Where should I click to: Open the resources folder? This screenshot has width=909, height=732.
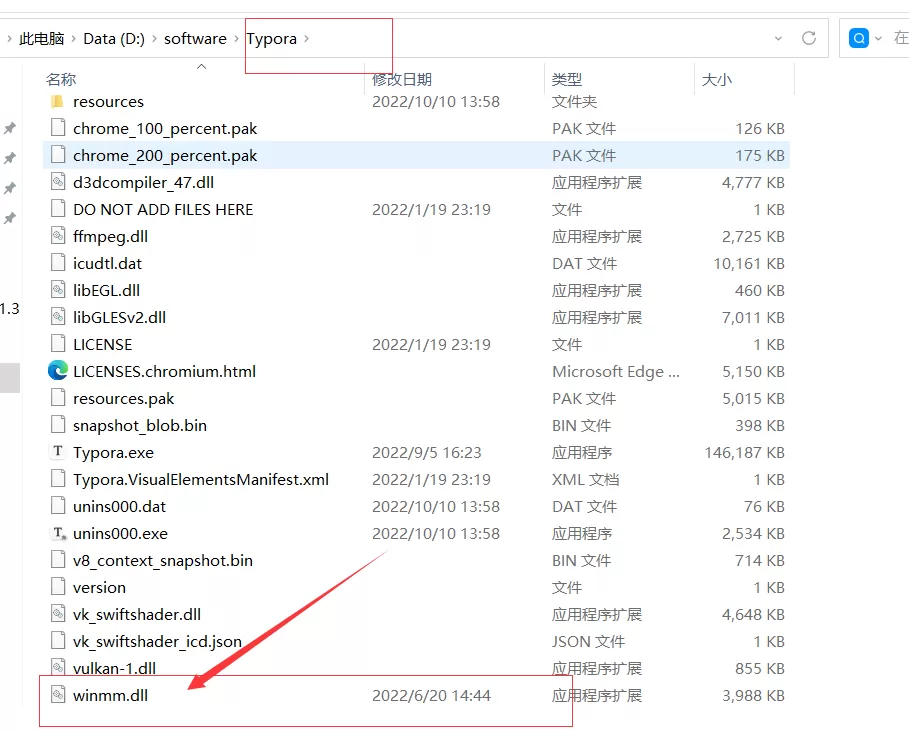pyautogui.click(x=110, y=101)
